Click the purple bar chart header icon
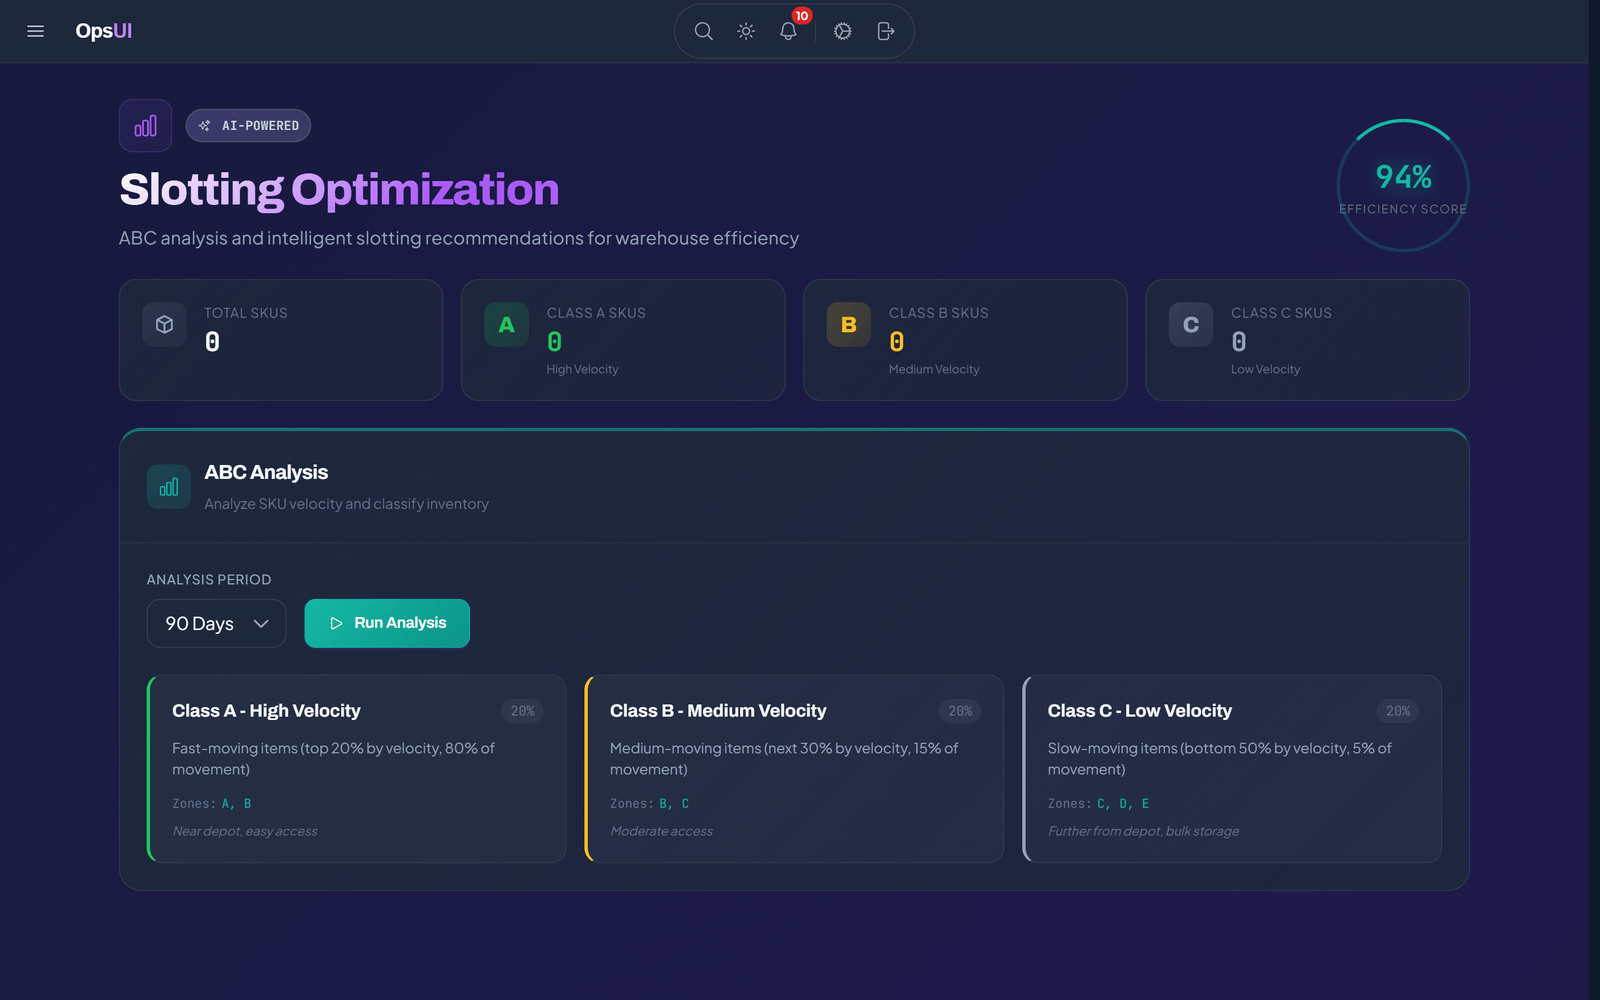This screenshot has height=1000, width=1600. [x=145, y=126]
